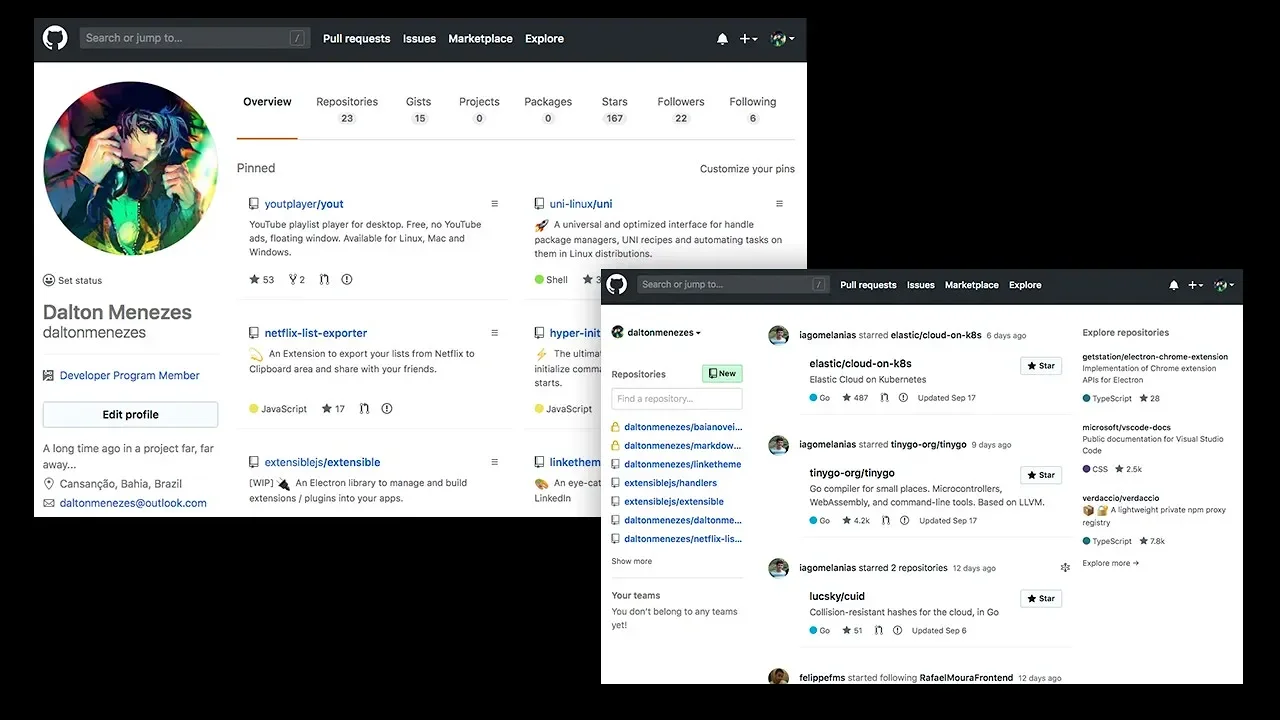Viewport: 1280px width, 720px height.
Task: Switch to the Packages tab
Action: (x=548, y=110)
